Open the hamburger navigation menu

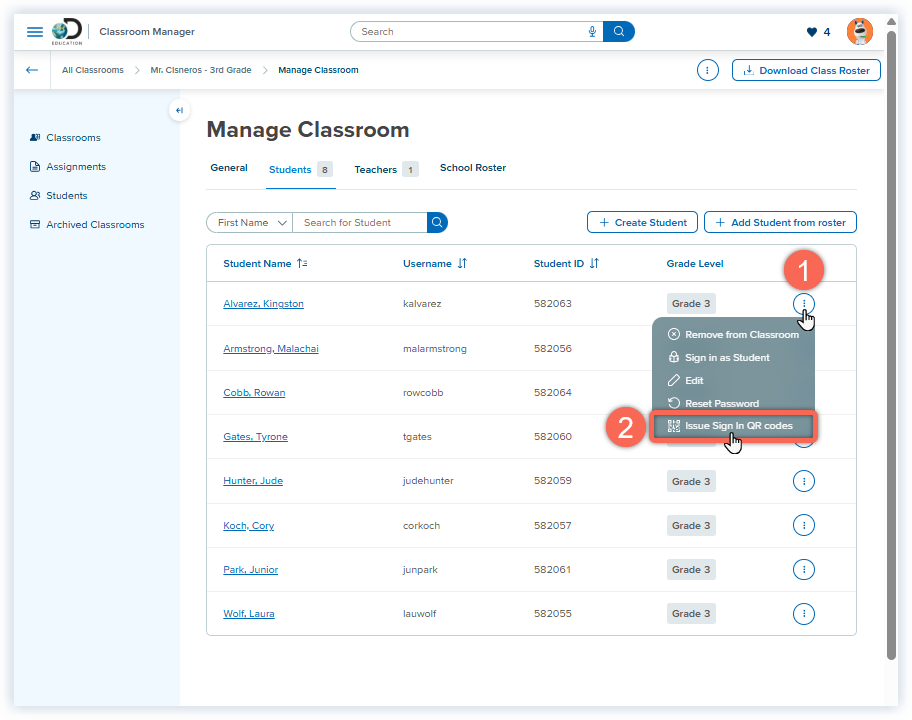(35, 31)
